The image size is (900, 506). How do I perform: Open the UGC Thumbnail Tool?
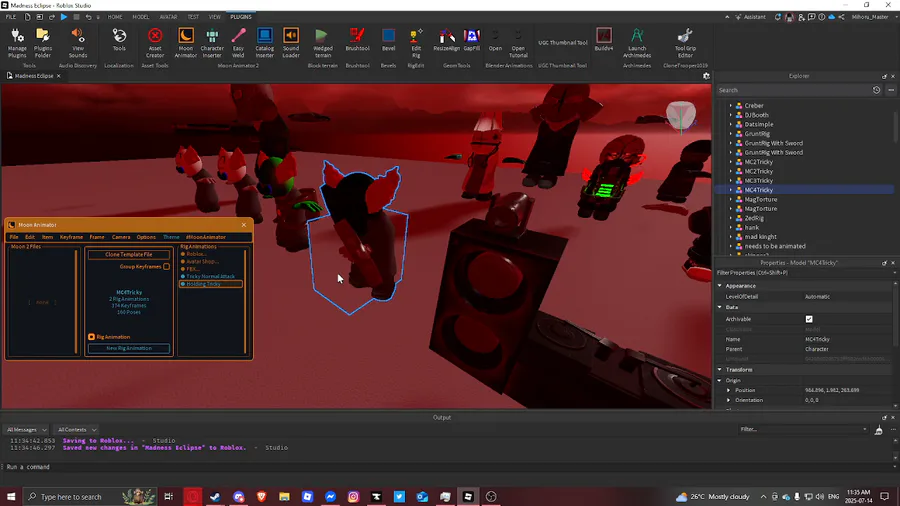[x=562, y=42]
